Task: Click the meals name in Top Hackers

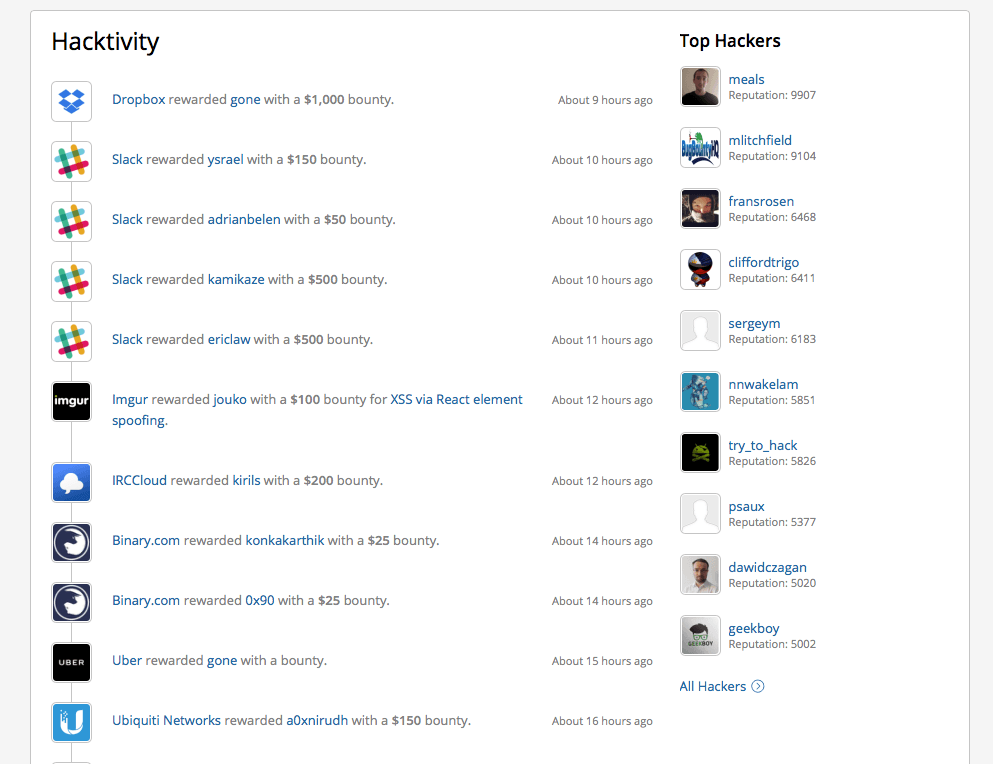Action: [746, 80]
